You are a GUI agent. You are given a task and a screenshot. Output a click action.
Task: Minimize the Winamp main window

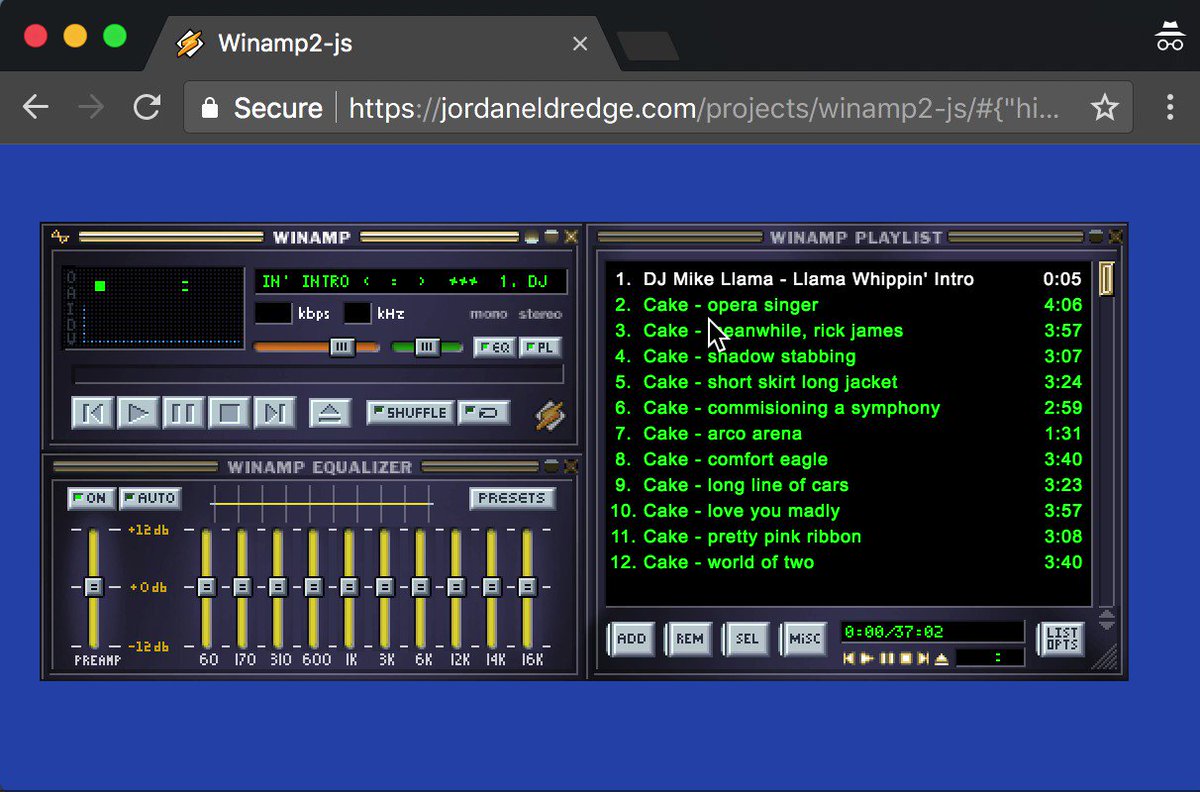(532, 237)
